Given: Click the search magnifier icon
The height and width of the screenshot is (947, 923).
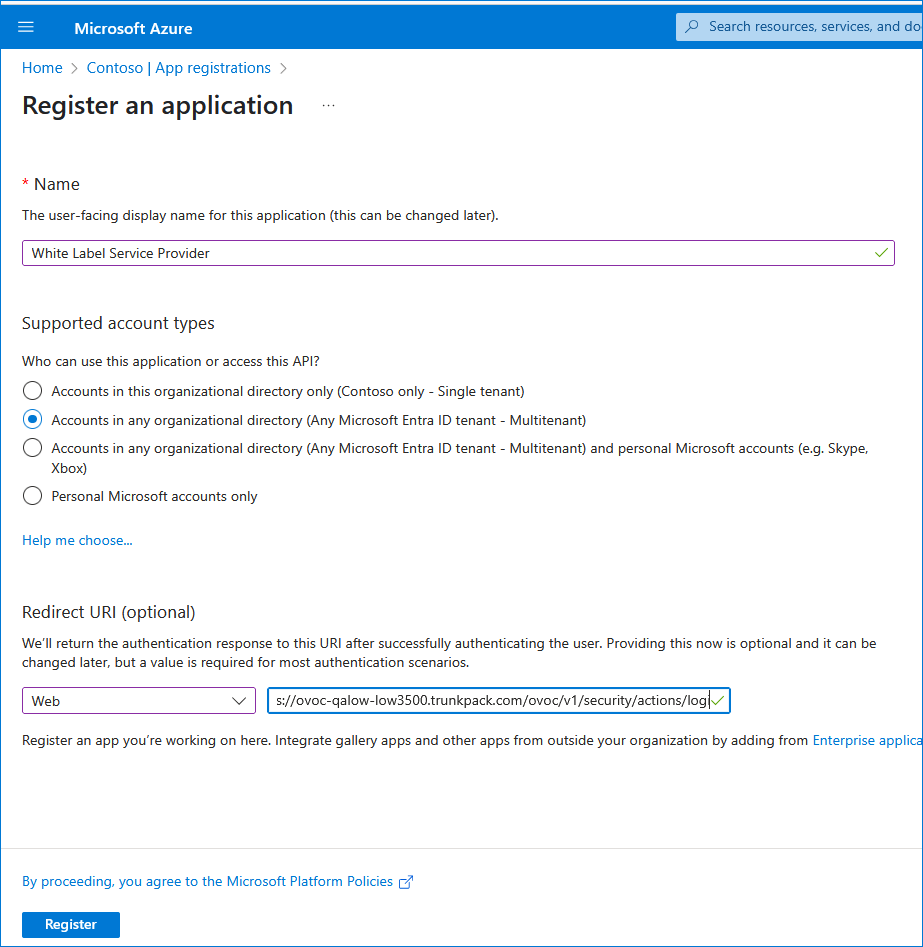Looking at the screenshot, I should [693, 27].
